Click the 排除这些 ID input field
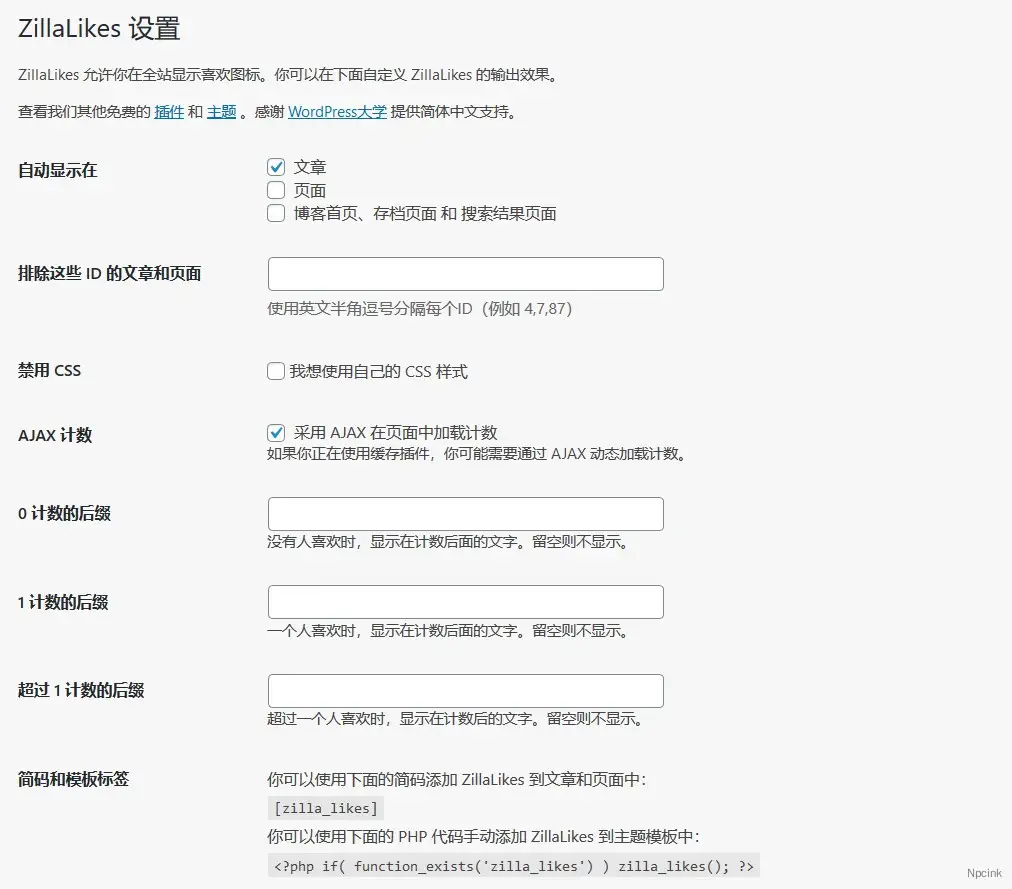1012x889 pixels. (x=465, y=273)
